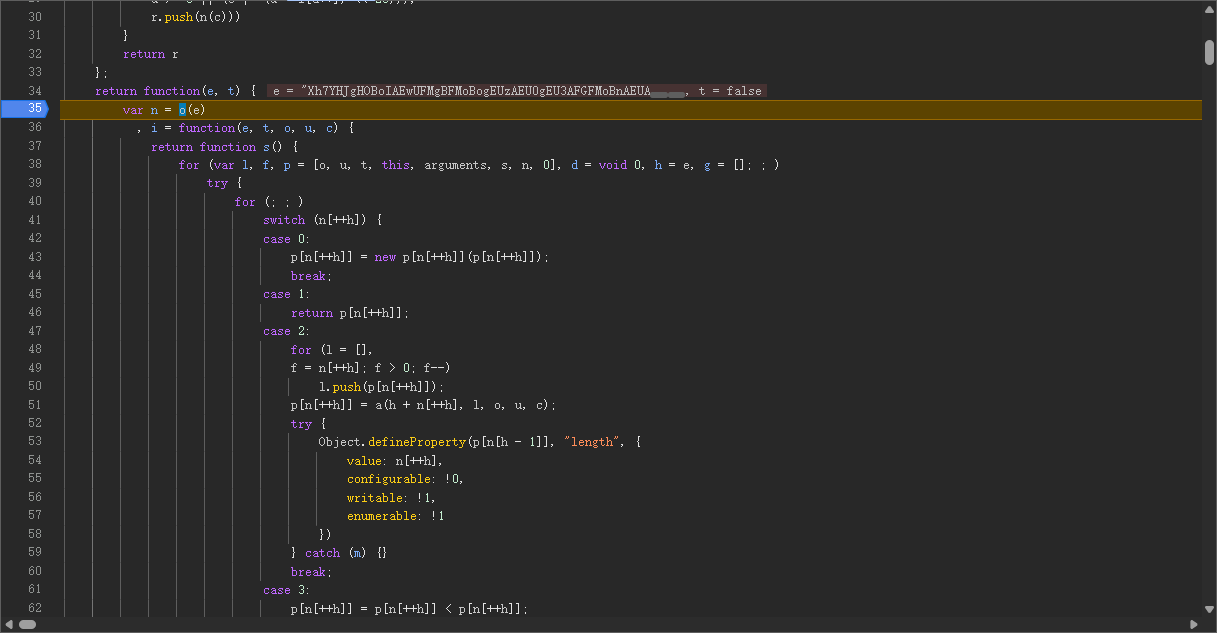Click 'new p[n[++h]](p[n[++h]]);' on line 43

(x=462, y=257)
